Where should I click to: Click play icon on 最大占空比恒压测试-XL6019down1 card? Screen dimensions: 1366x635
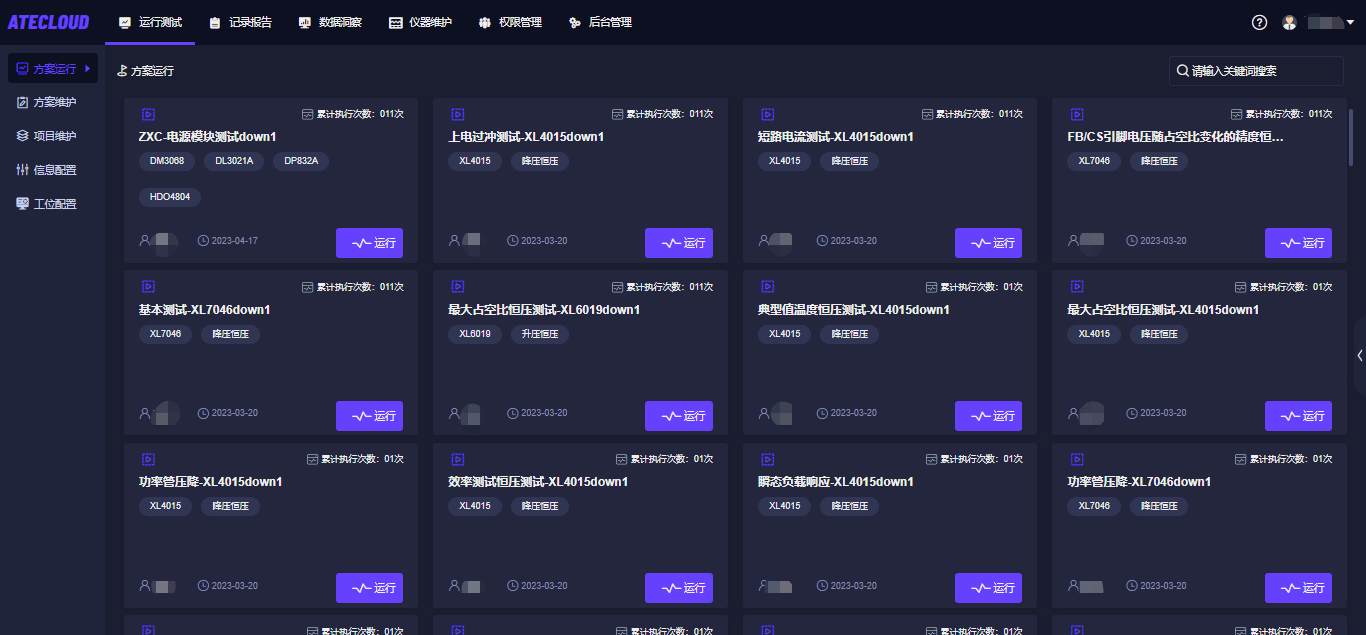[x=458, y=287]
